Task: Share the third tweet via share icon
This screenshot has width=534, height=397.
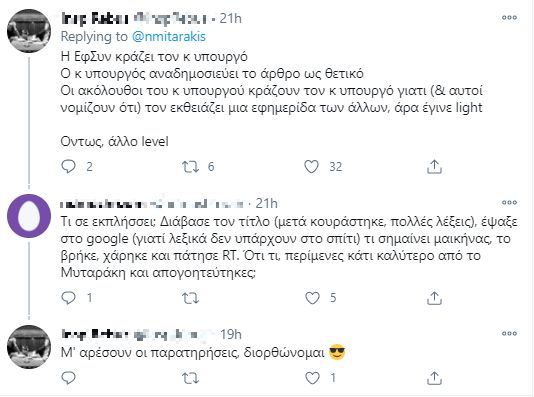Action: [x=434, y=378]
